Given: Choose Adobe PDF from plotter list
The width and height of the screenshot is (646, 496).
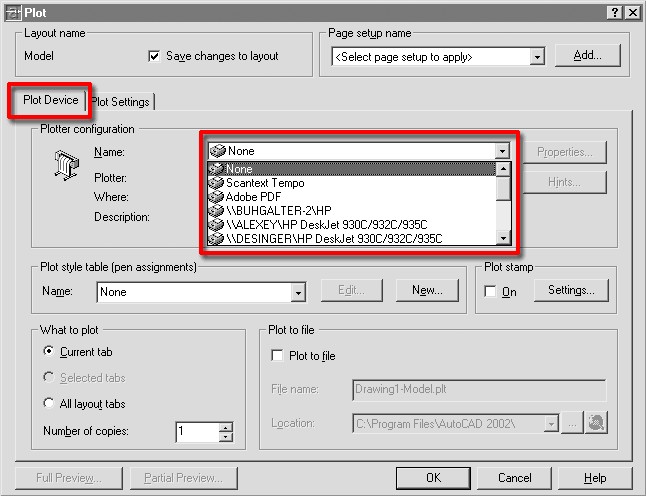Looking at the screenshot, I should [351, 197].
